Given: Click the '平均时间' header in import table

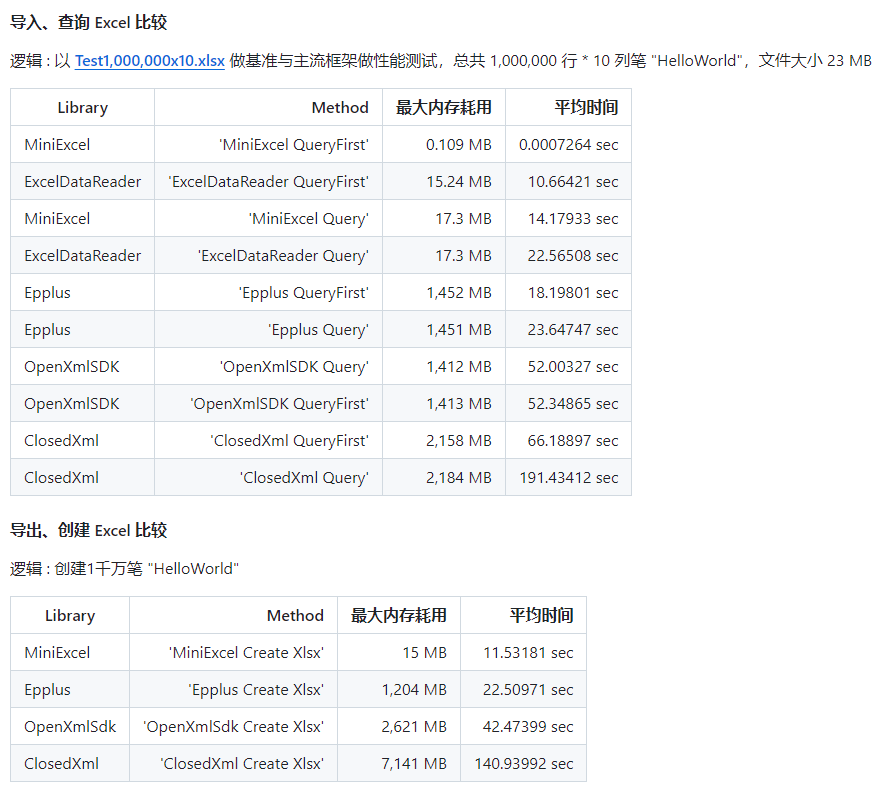Looking at the screenshot, I should 586,108.
